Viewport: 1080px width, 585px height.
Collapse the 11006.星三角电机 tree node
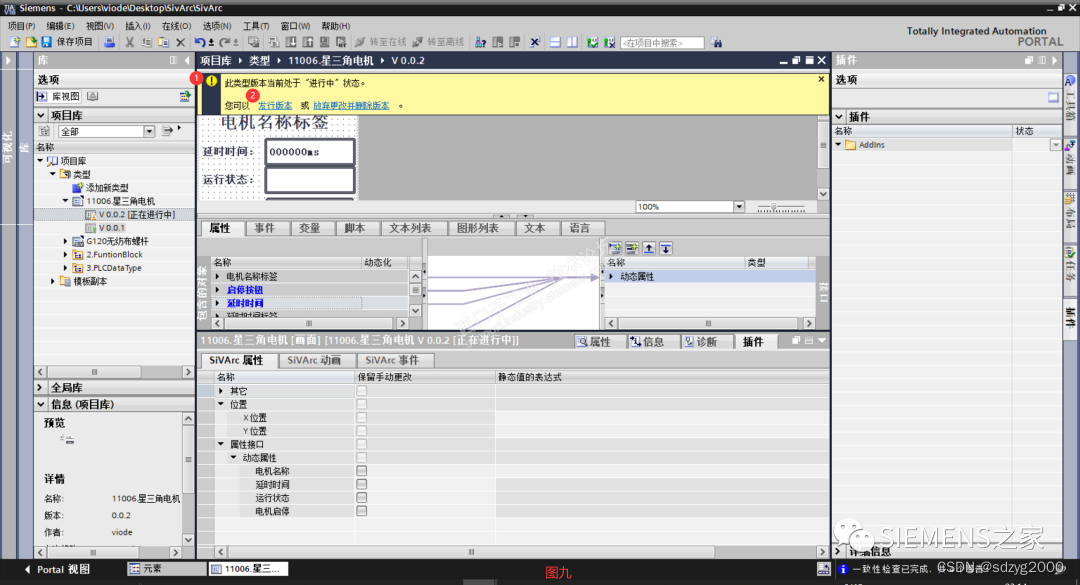point(65,201)
